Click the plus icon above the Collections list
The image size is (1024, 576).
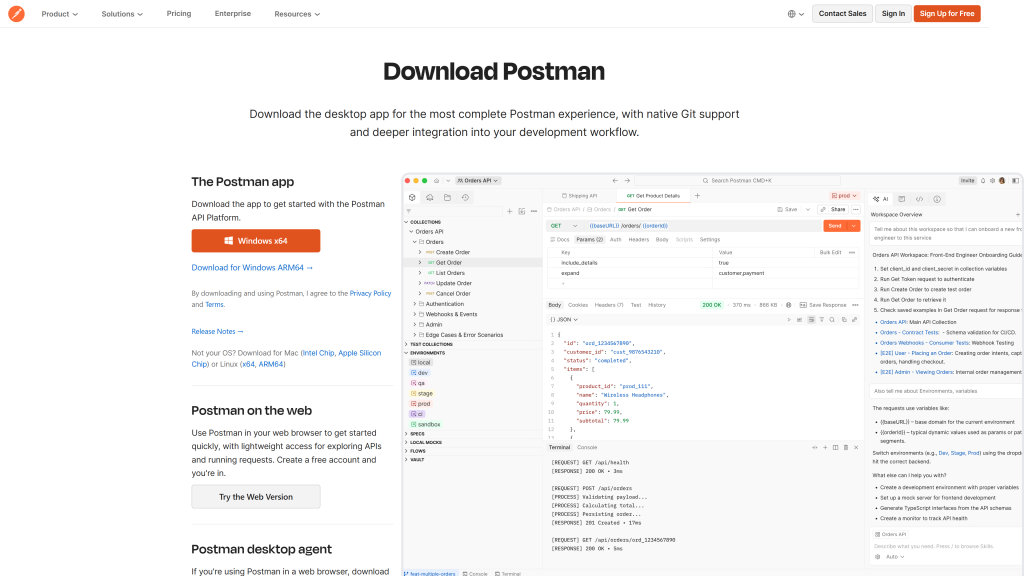(509, 211)
